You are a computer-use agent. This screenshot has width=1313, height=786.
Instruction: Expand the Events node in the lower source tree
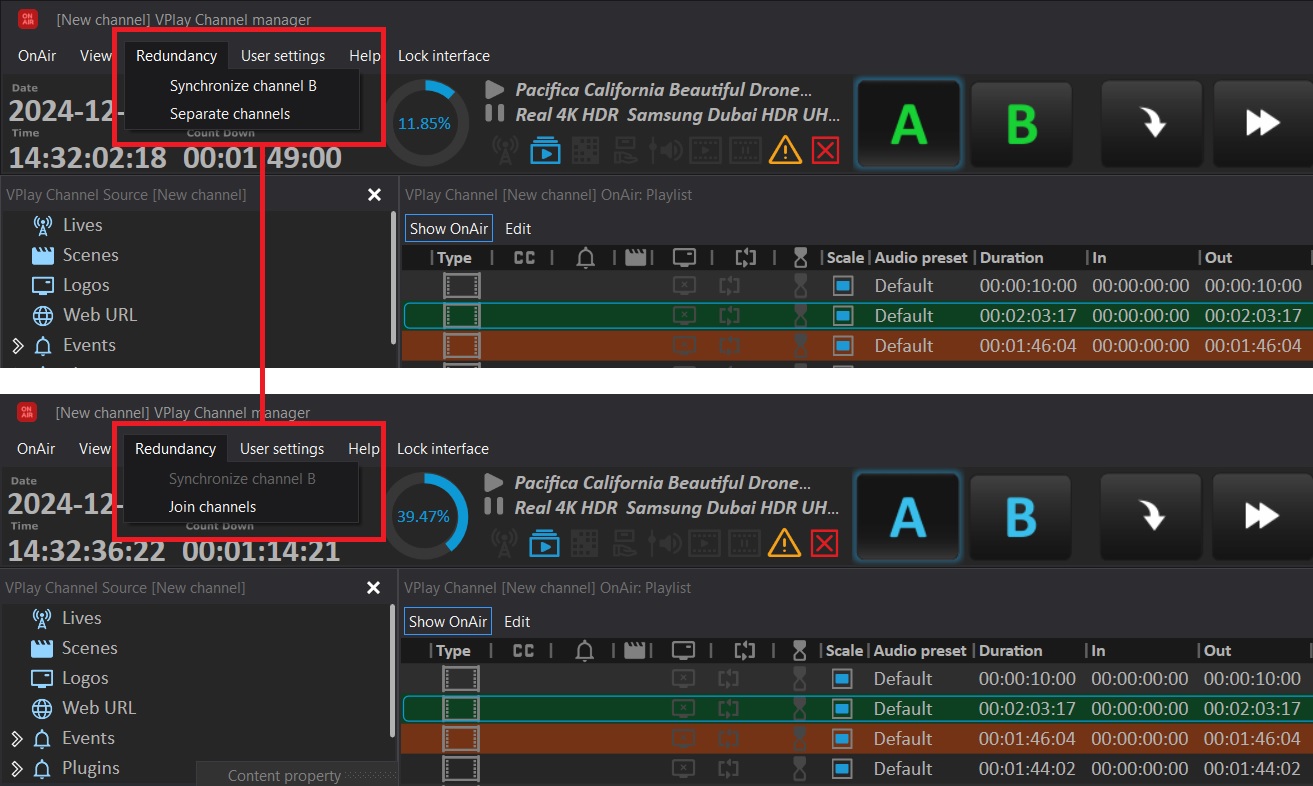pyautogui.click(x=17, y=739)
